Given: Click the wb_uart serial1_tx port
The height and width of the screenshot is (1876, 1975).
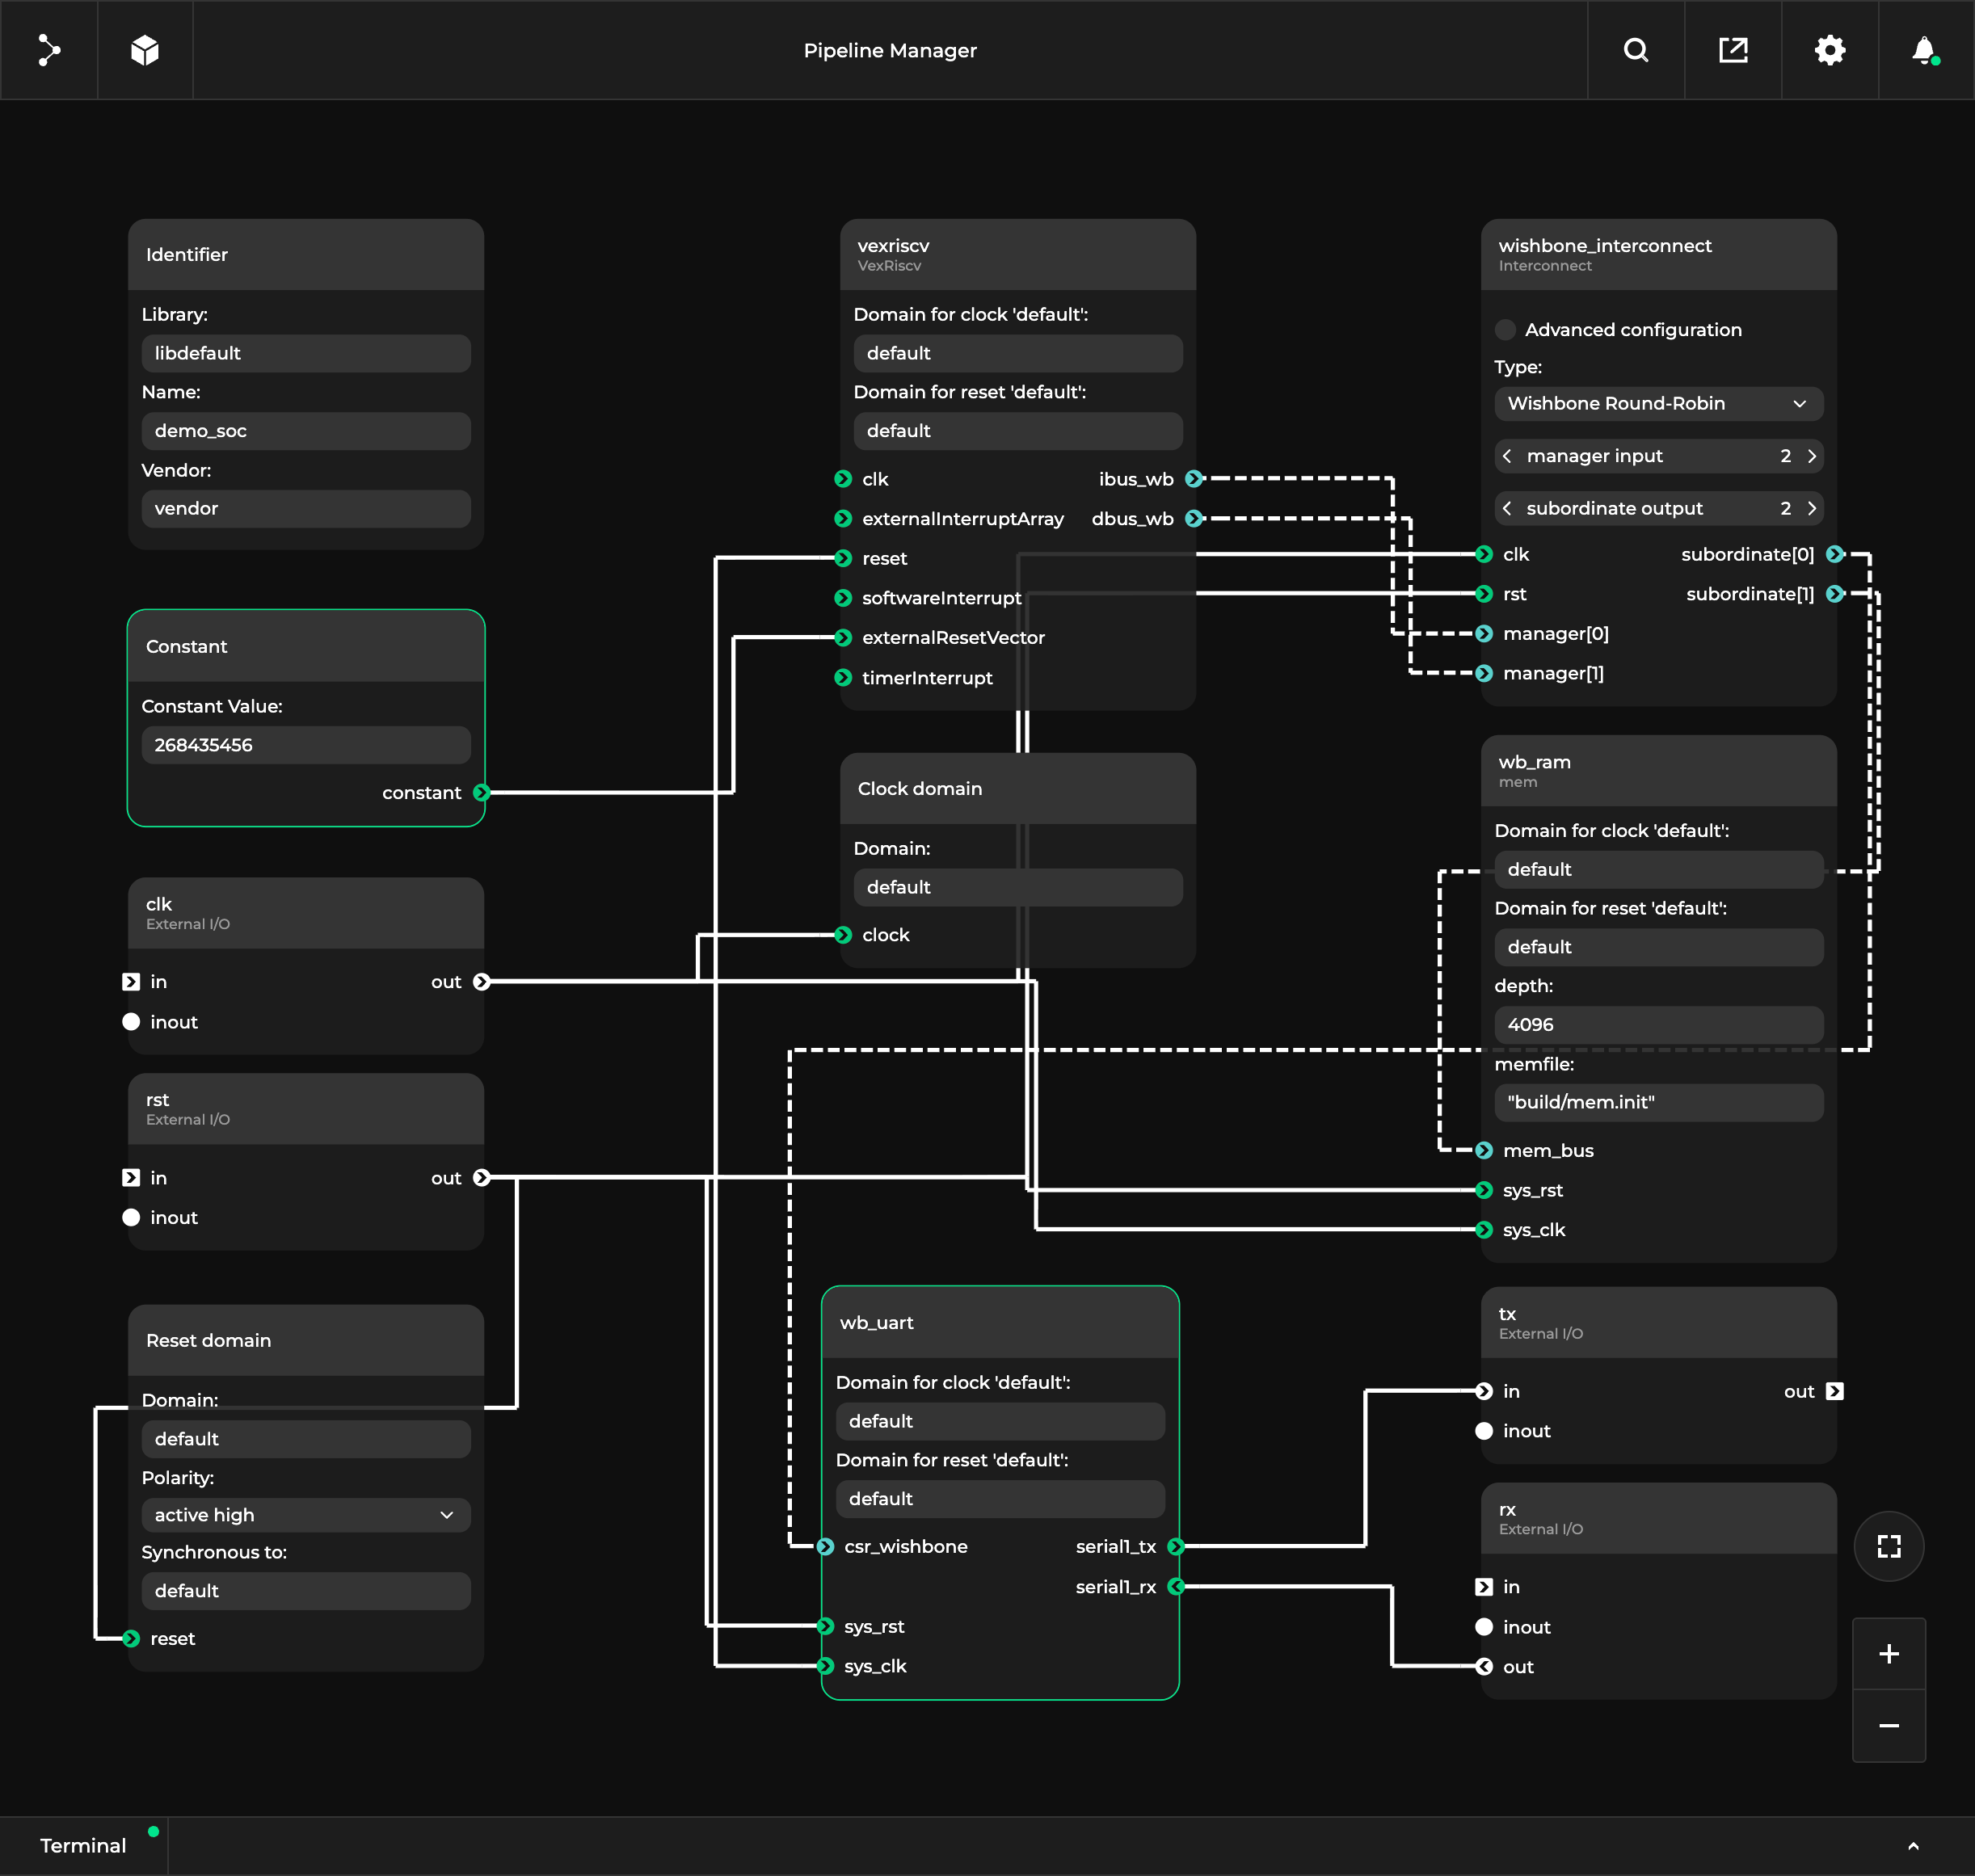Looking at the screenshot, I should (1176, 1546).
